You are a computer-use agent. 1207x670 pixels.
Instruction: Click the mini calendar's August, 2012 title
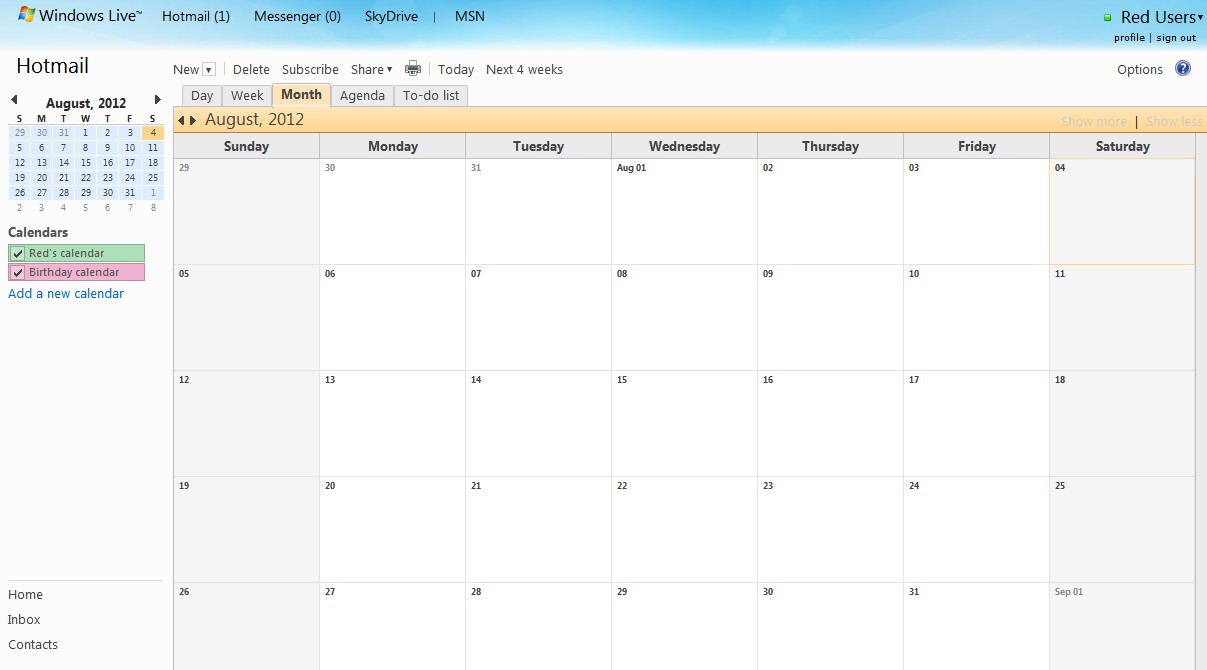[x=86, y=103]
